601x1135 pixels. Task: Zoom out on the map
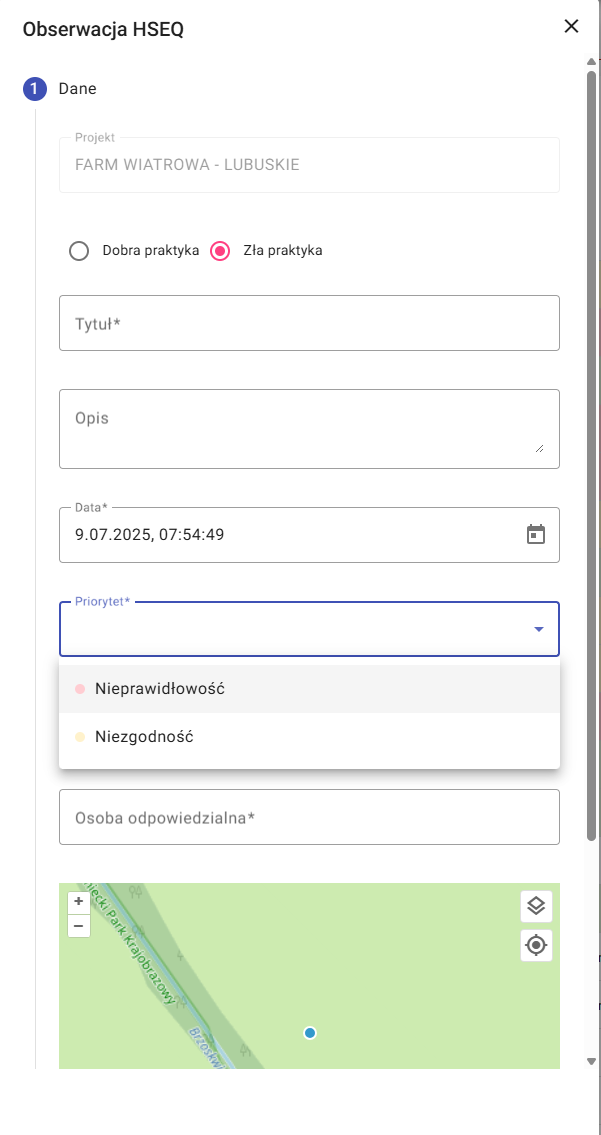click(79, 925)
